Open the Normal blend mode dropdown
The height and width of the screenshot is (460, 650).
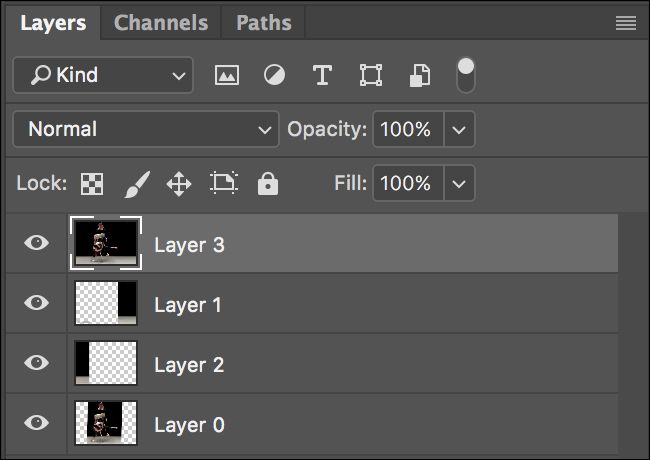pos(146,129)
